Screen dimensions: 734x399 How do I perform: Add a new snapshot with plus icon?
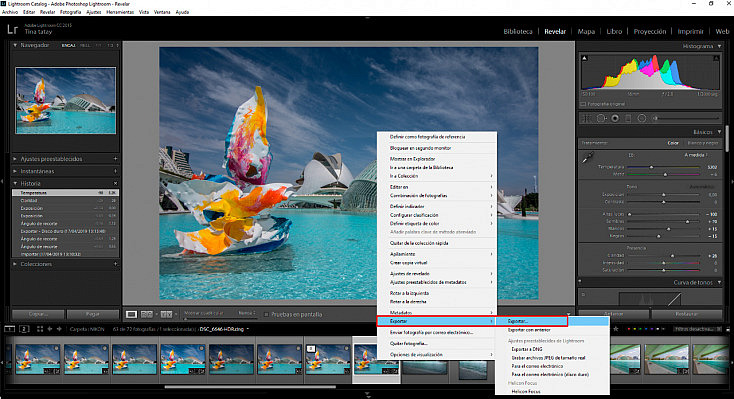115,171
